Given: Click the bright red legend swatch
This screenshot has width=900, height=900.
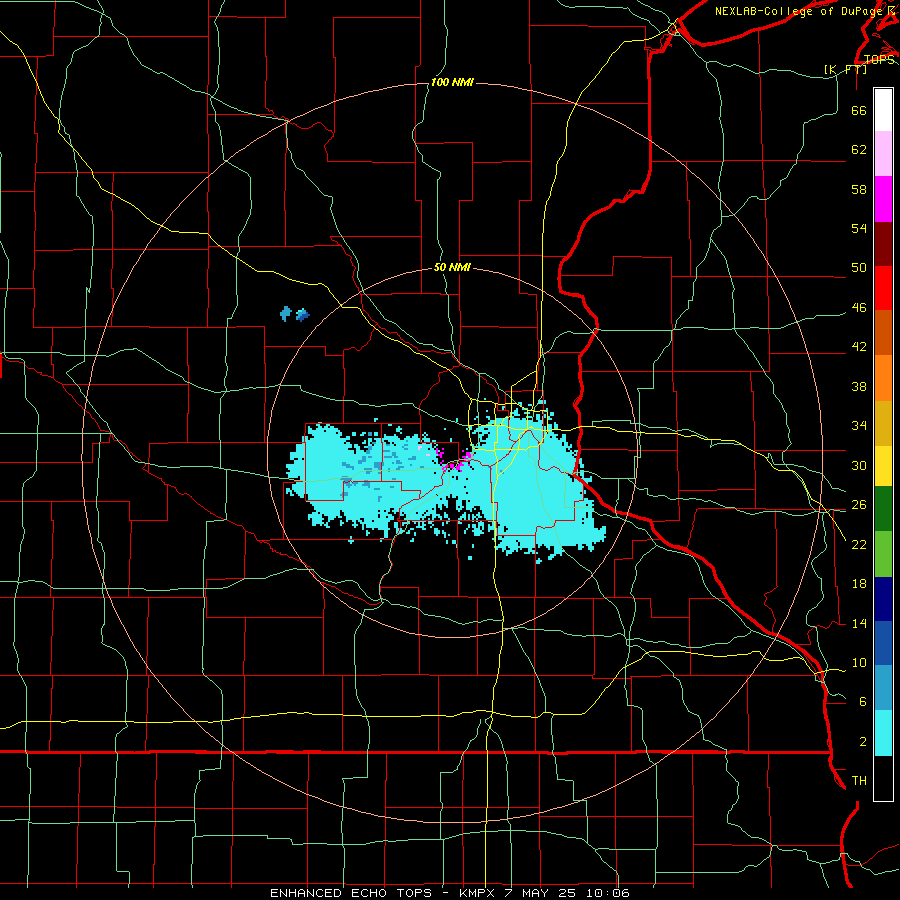Looking at the screenshot, I should [x=883, y=288].
